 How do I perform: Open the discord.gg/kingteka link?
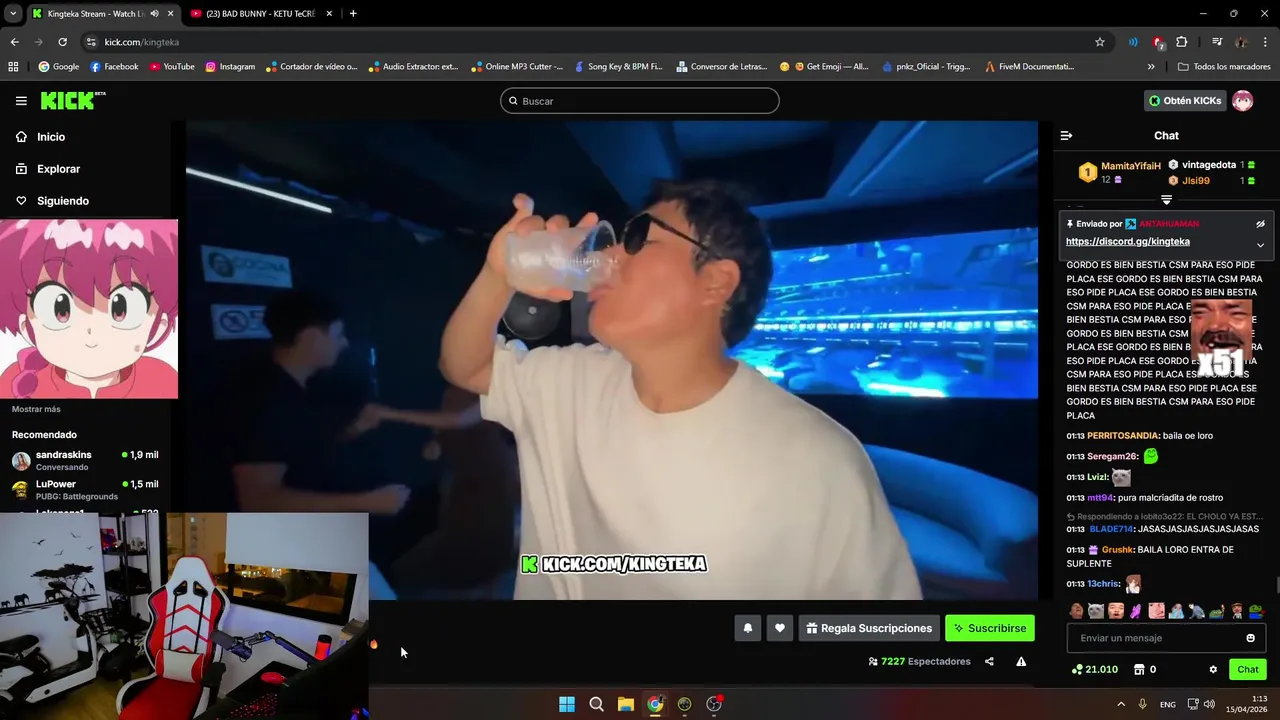(1127, 241)
